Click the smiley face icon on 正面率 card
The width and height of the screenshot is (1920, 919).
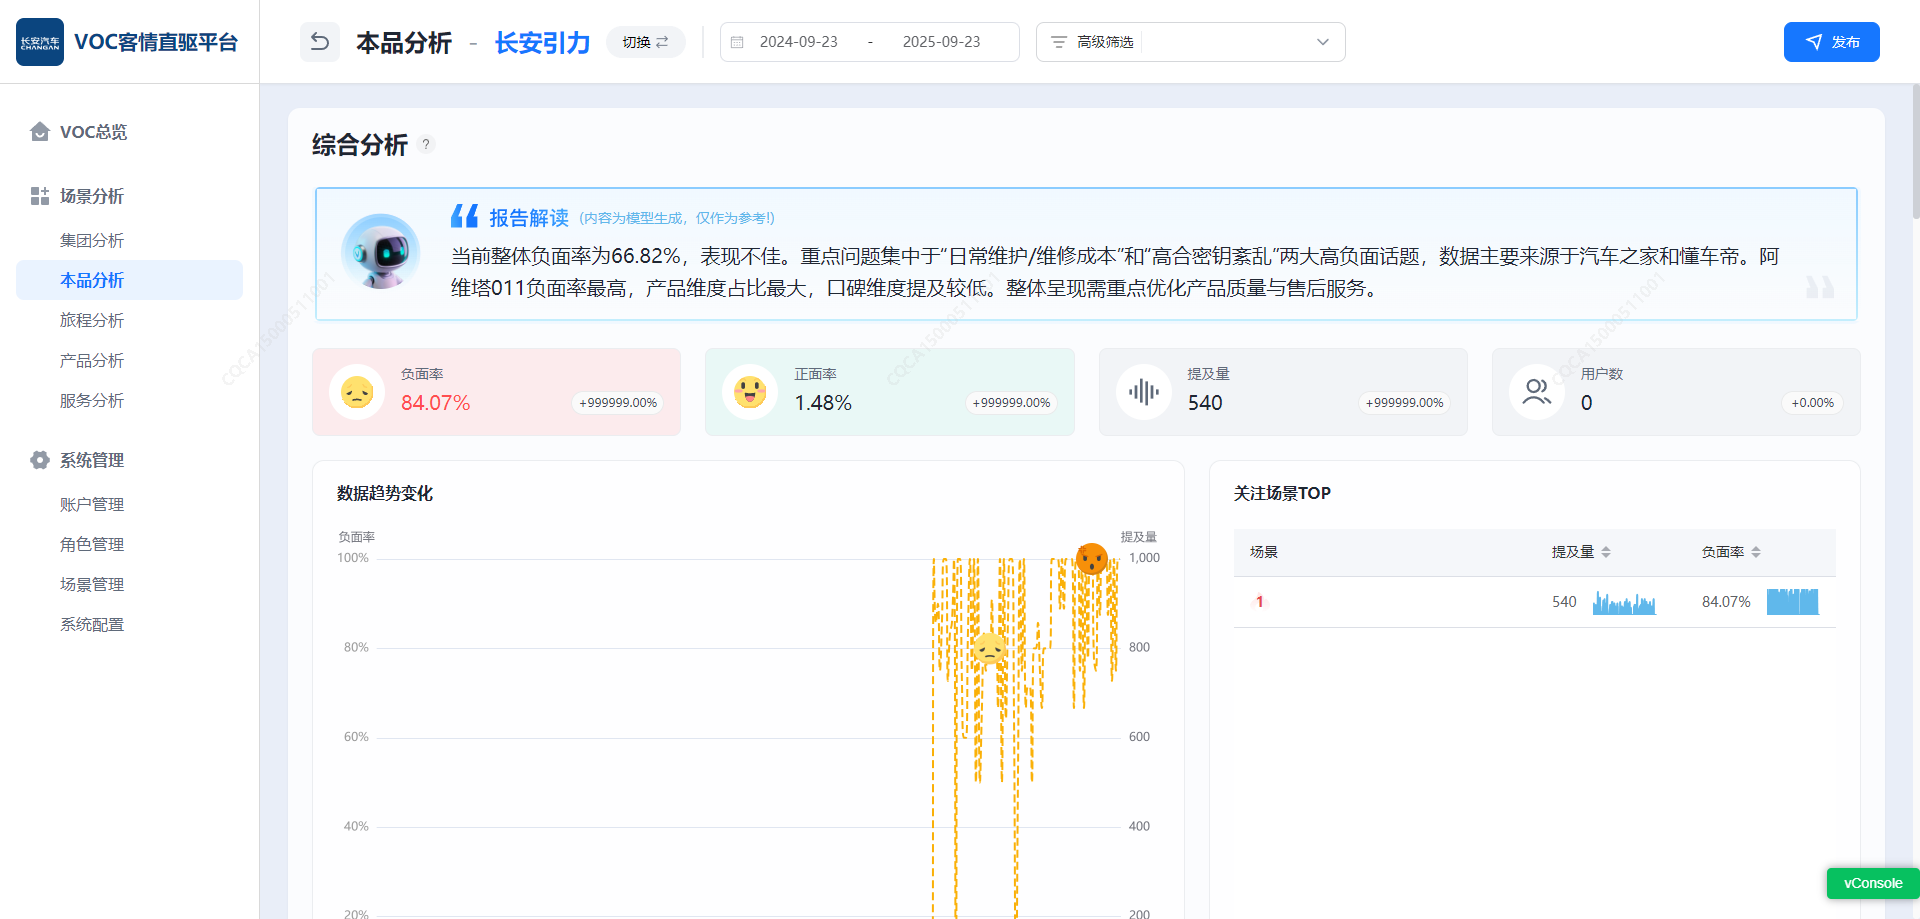tap(750, 392)
